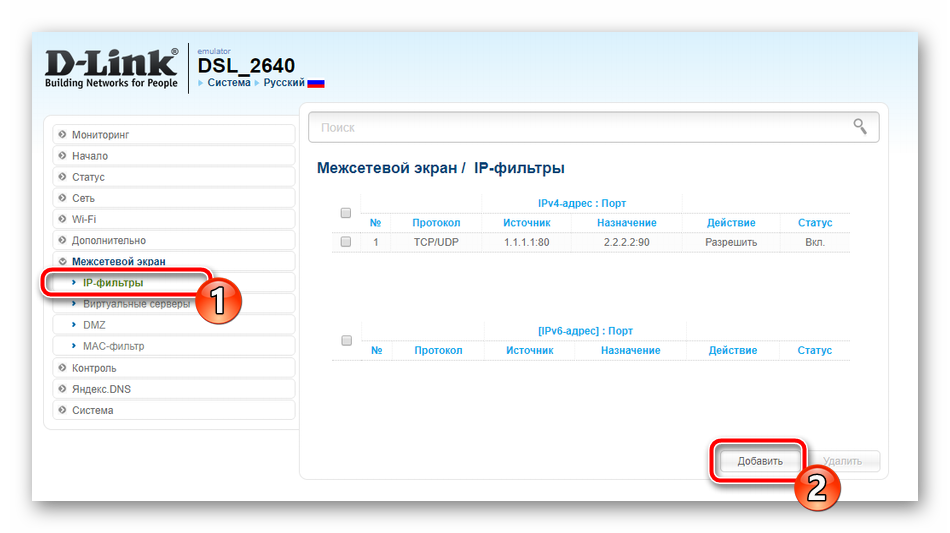The image size is (950, 533).
Task: Click the IPv4 Действие column header
Action: (x=731, y=223)
